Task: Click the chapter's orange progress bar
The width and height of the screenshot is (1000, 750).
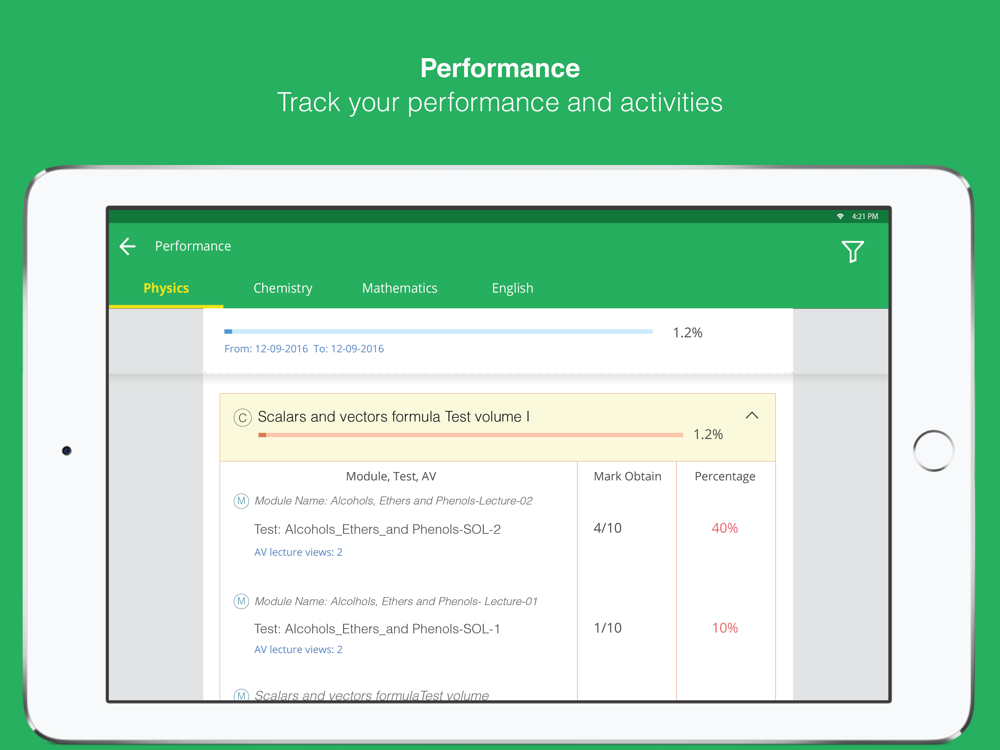Action: (x=470, y=435)
